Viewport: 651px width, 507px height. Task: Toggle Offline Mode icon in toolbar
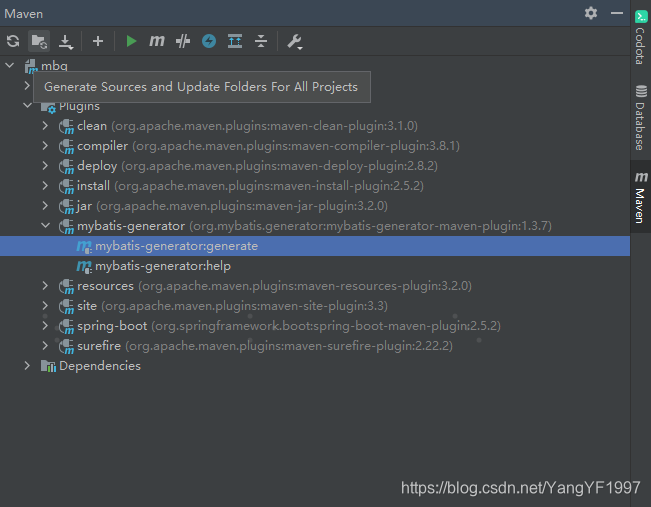(x=183, y=41)
